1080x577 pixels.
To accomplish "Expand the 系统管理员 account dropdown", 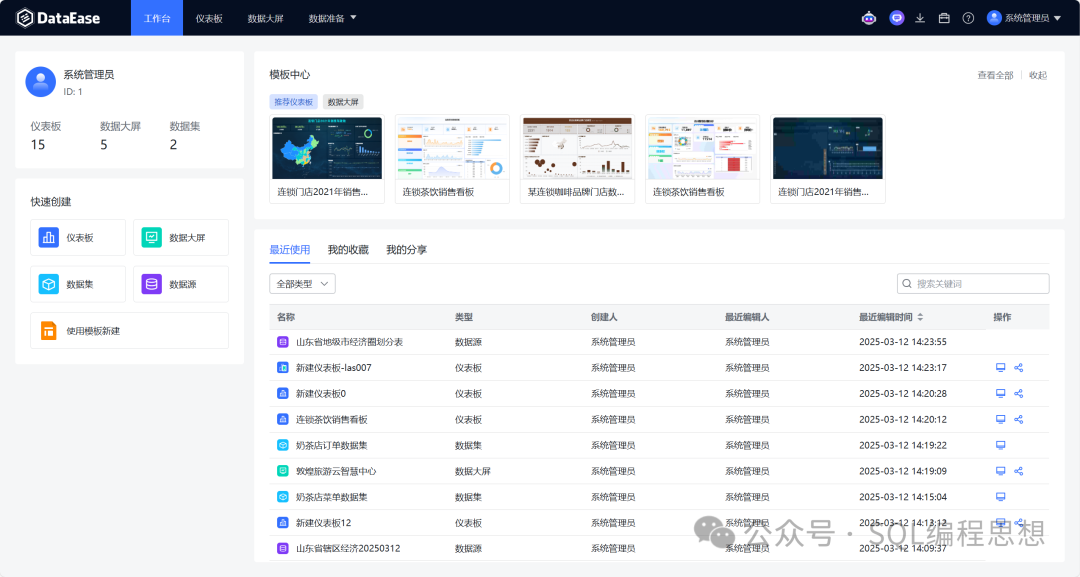I will click(x=1025, y=18).
